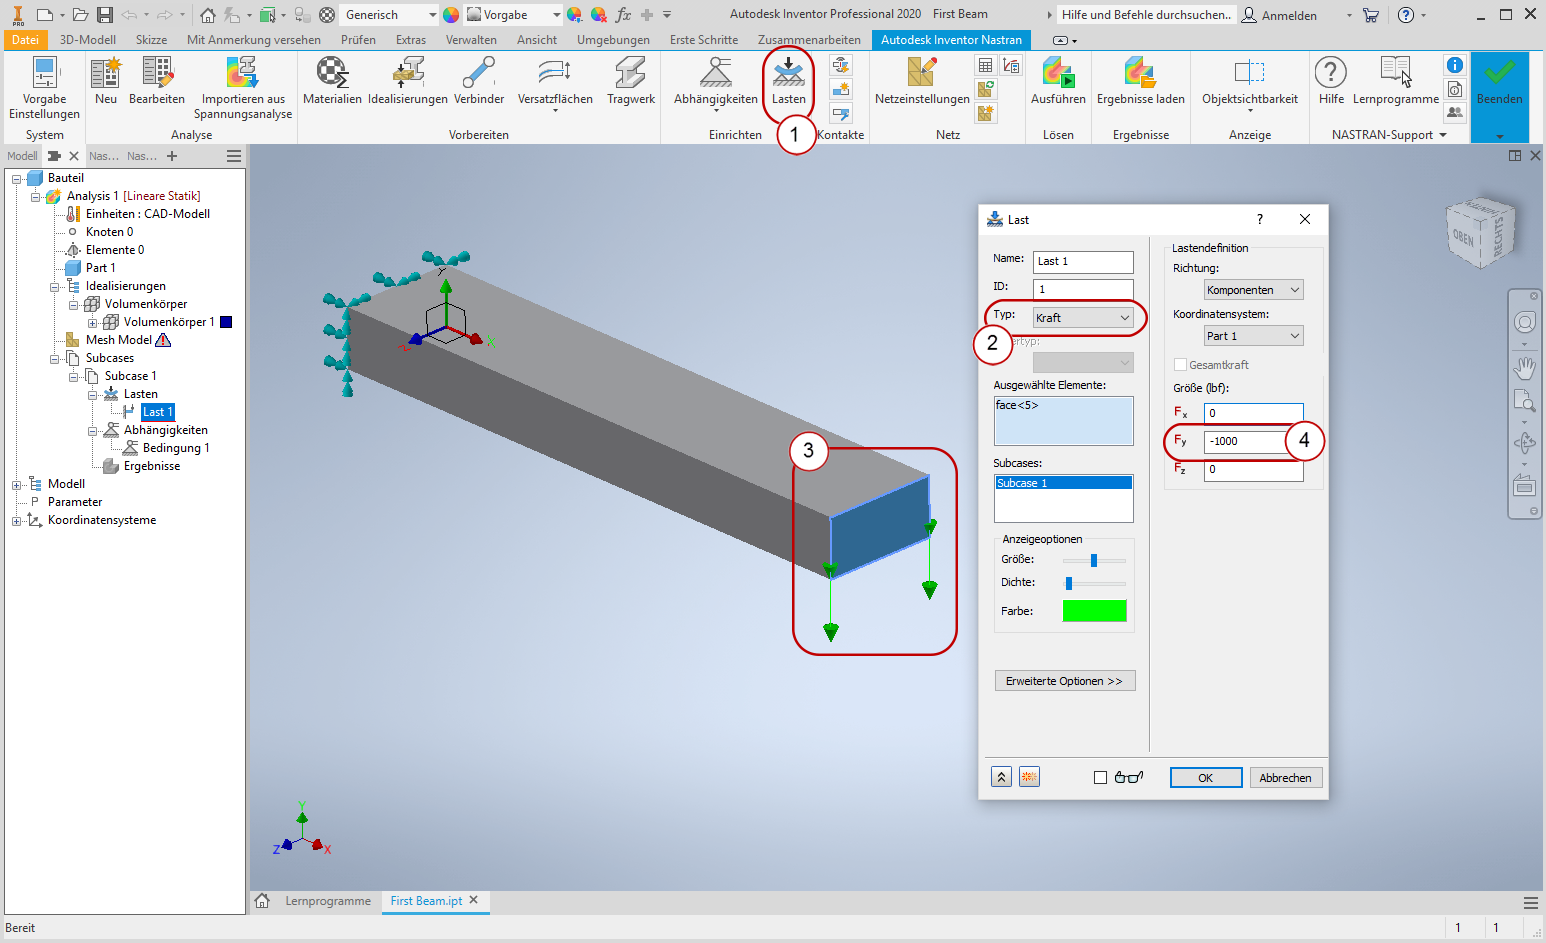Switch to the Verwalten ribbon tab
The width and height of the screenshot is (1546, 943).
coord(471,40)
